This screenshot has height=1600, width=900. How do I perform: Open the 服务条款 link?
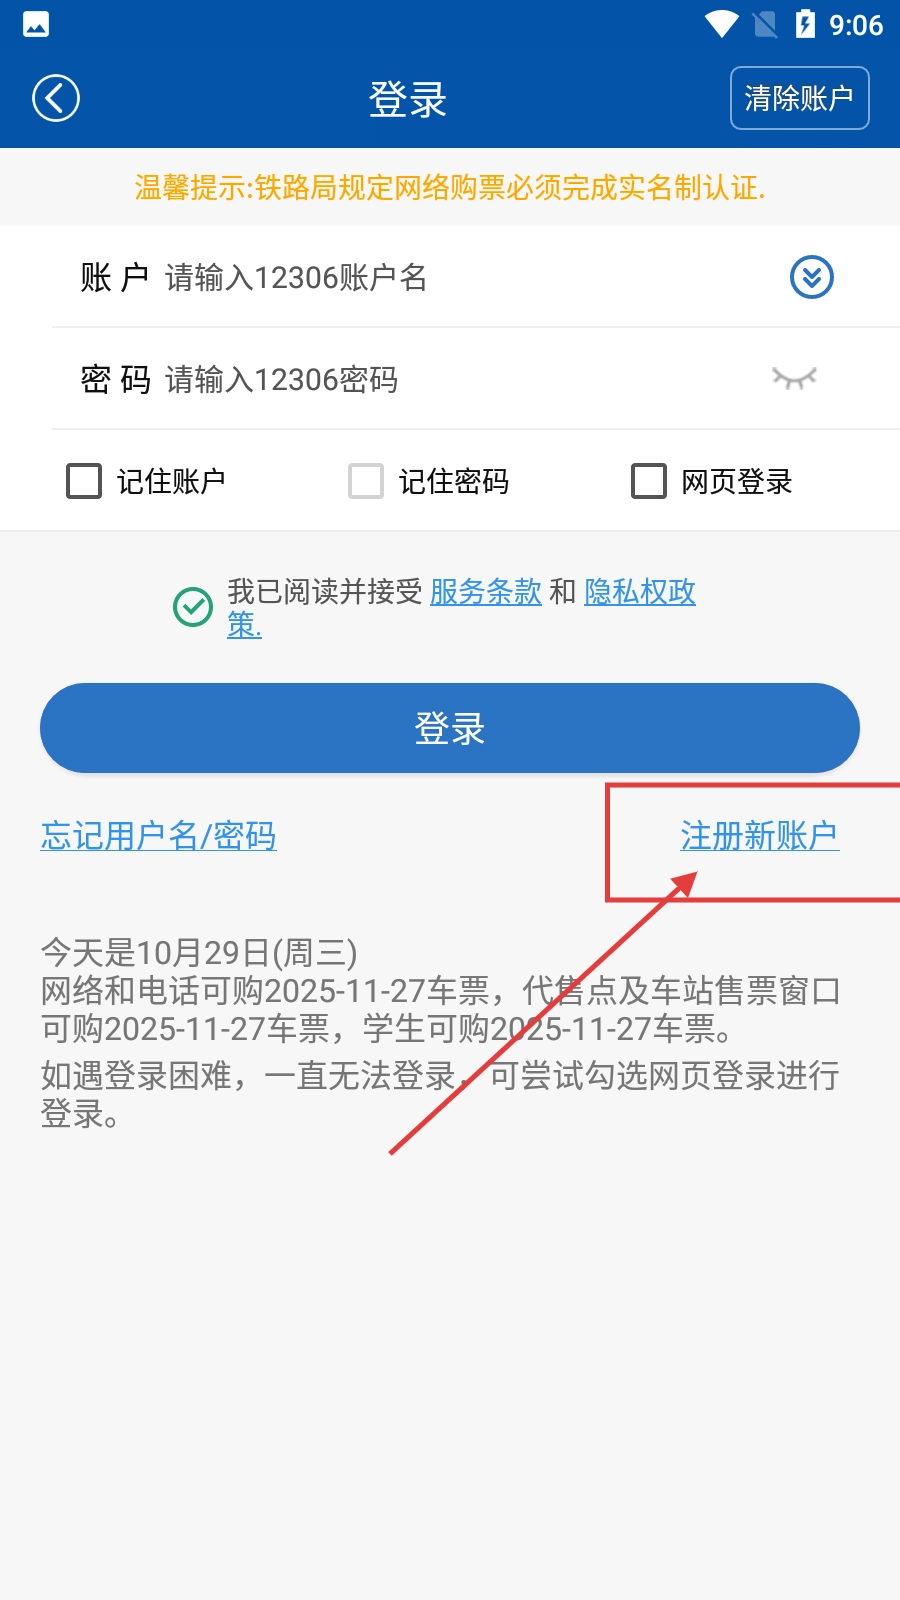[x=486, y=591]
